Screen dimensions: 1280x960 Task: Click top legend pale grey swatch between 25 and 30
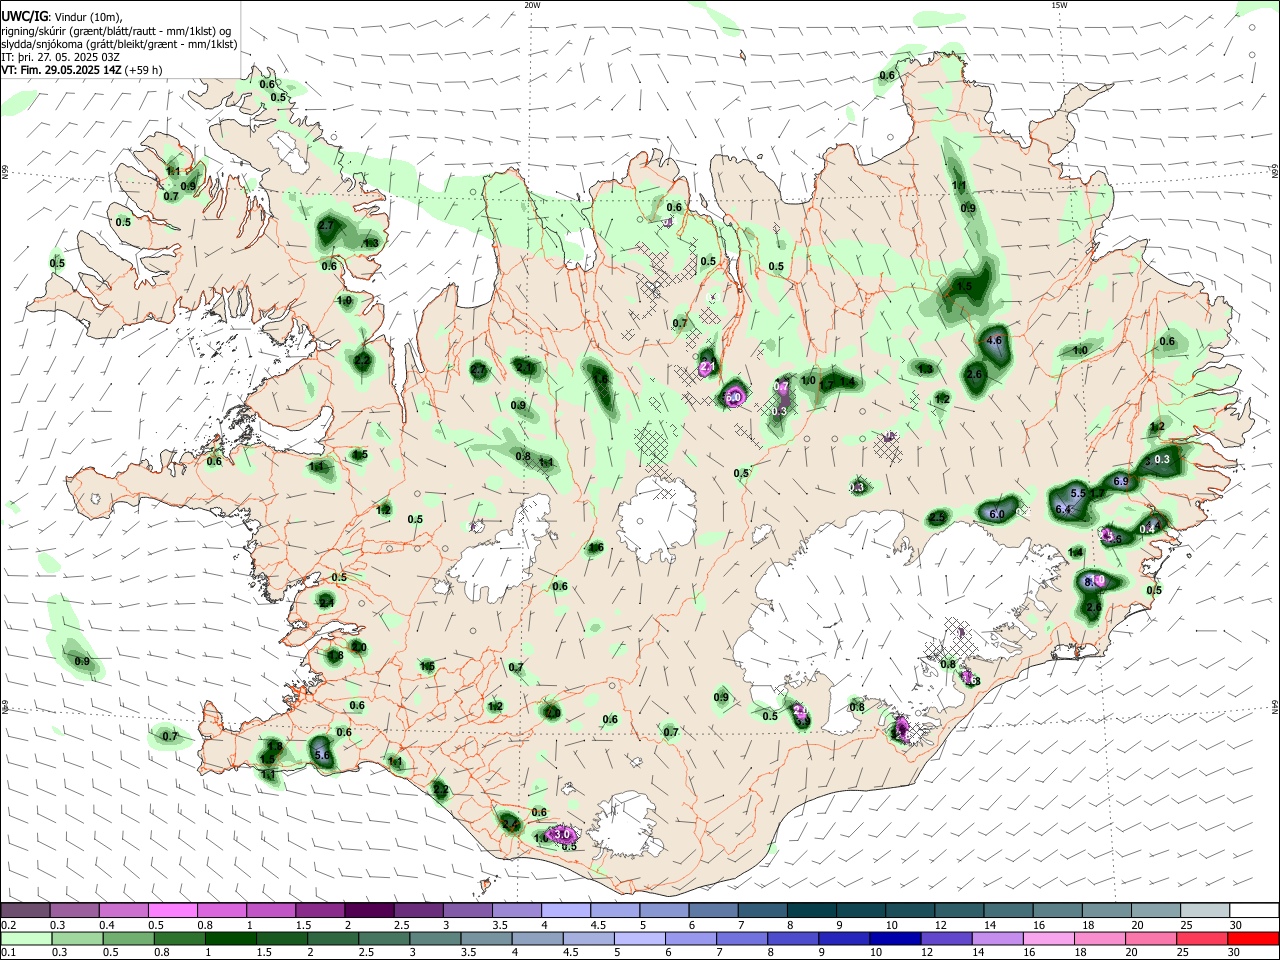(1204, 910)
